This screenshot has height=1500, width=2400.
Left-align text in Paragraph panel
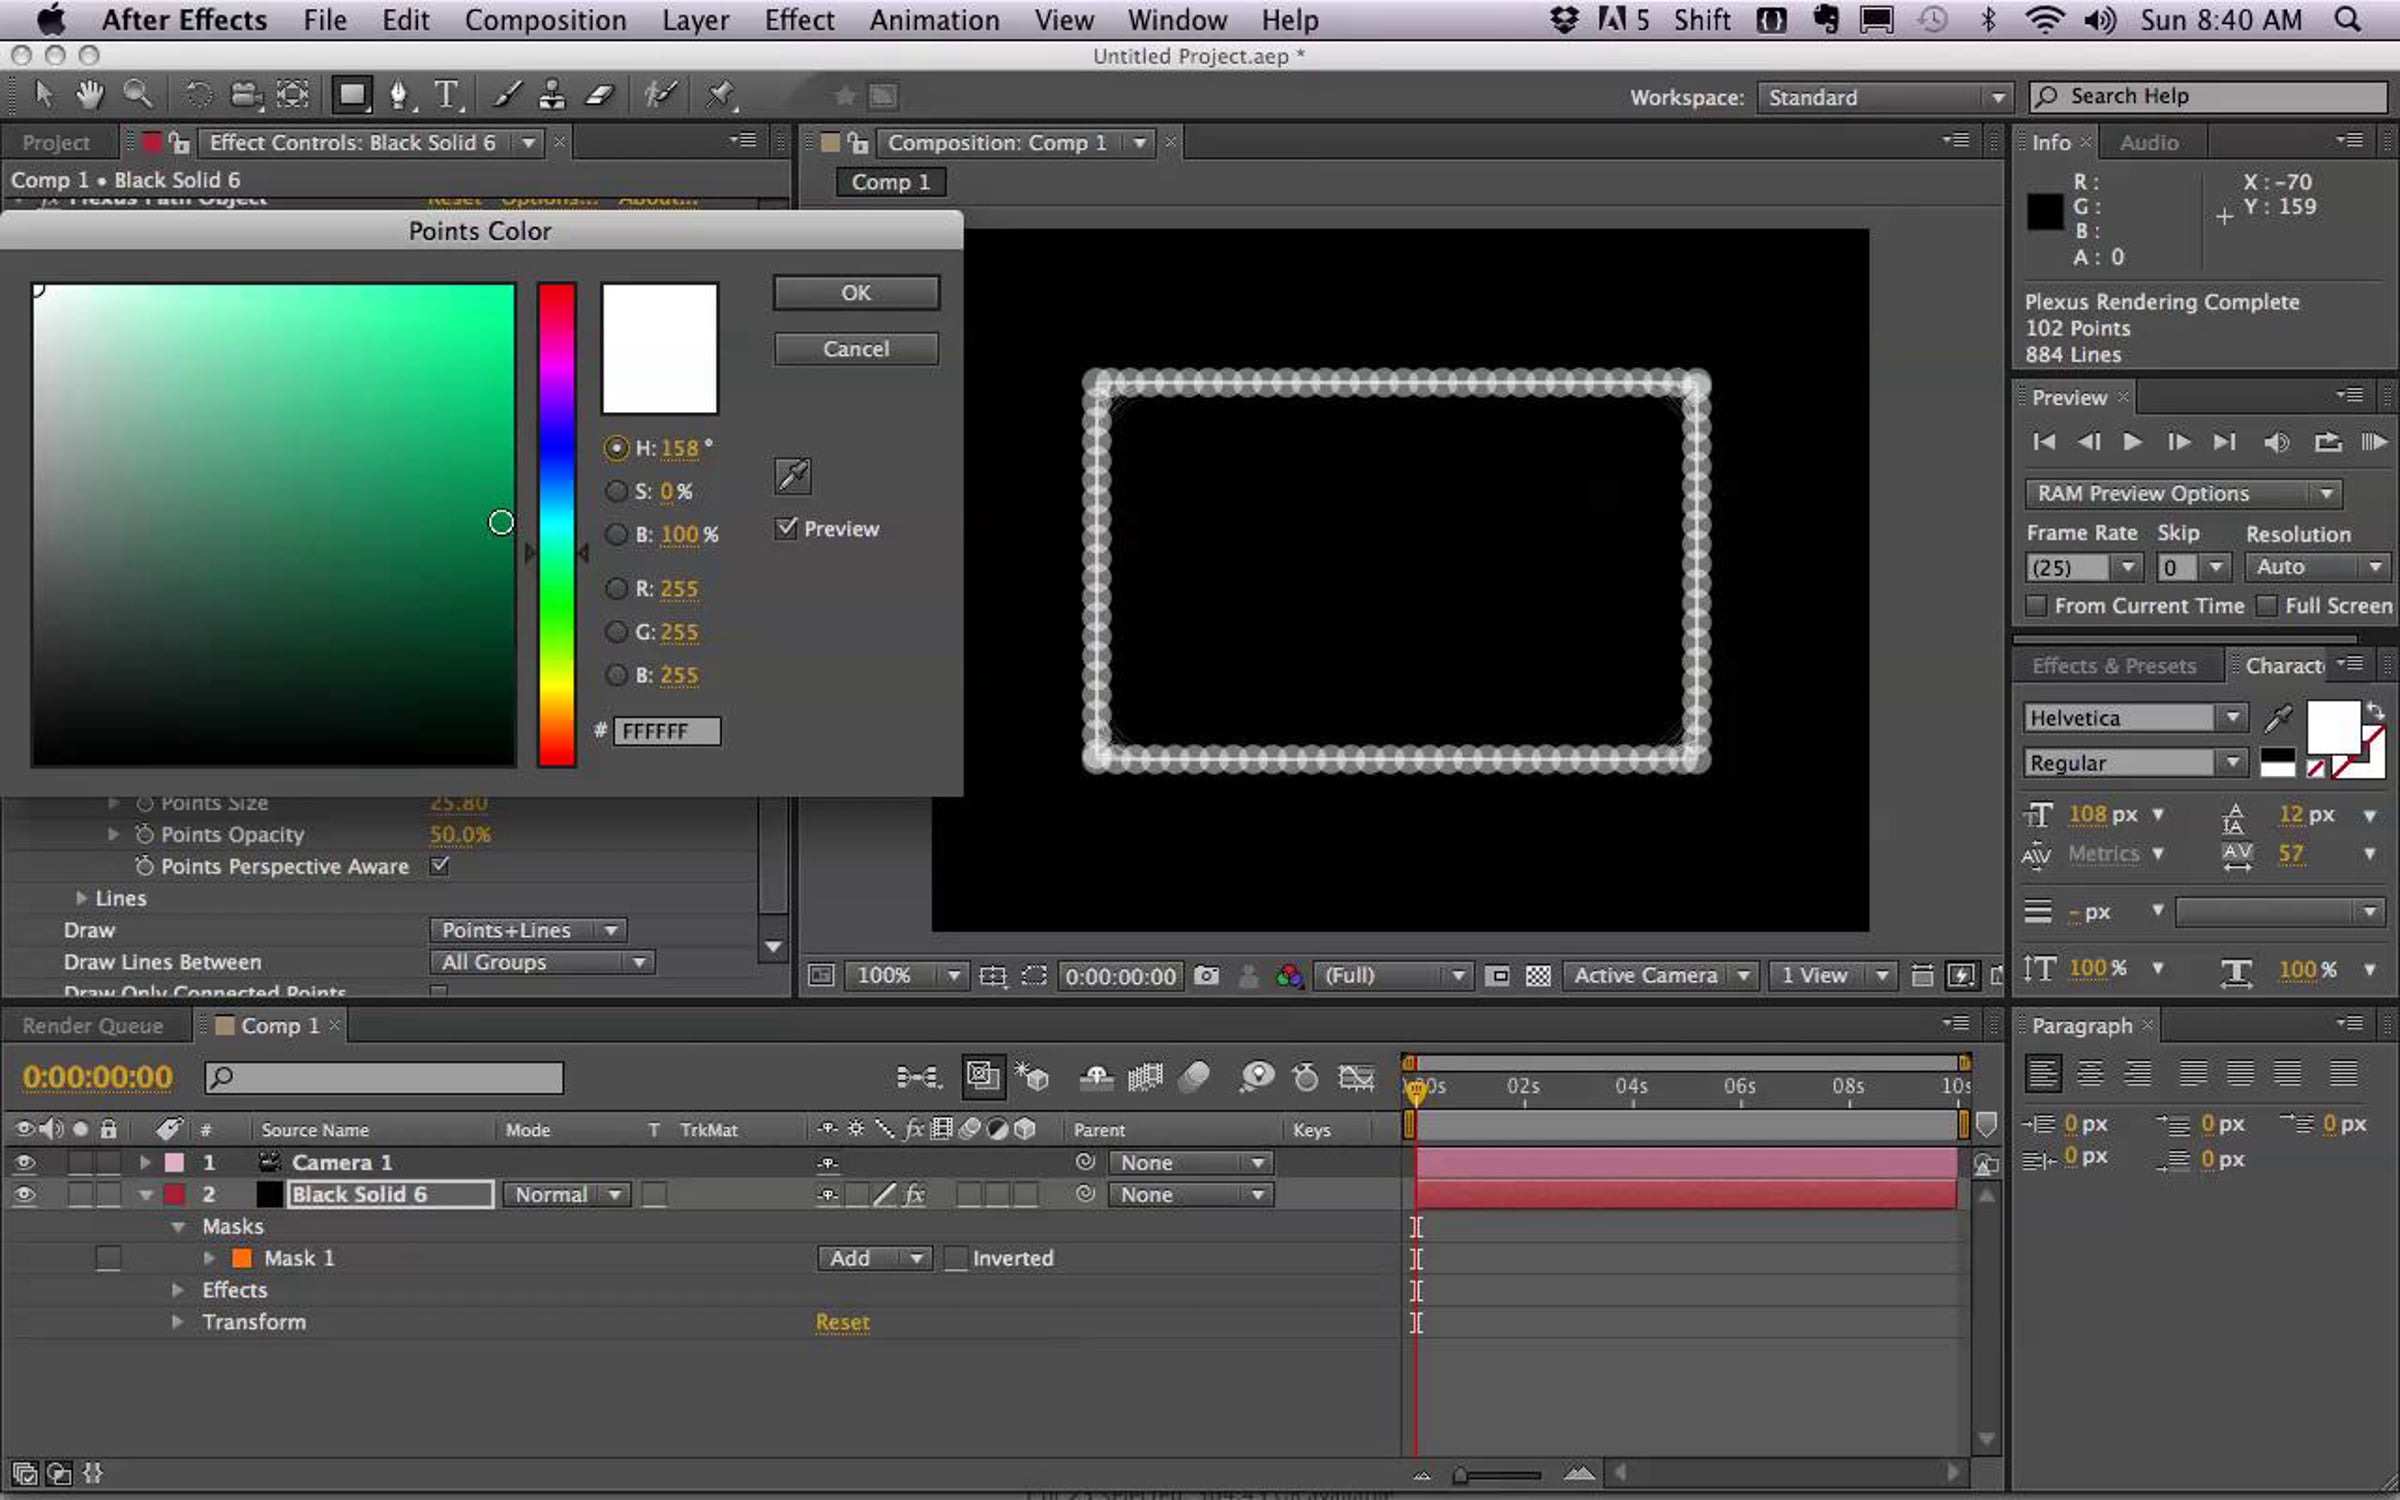(x=2042, y=1073)
